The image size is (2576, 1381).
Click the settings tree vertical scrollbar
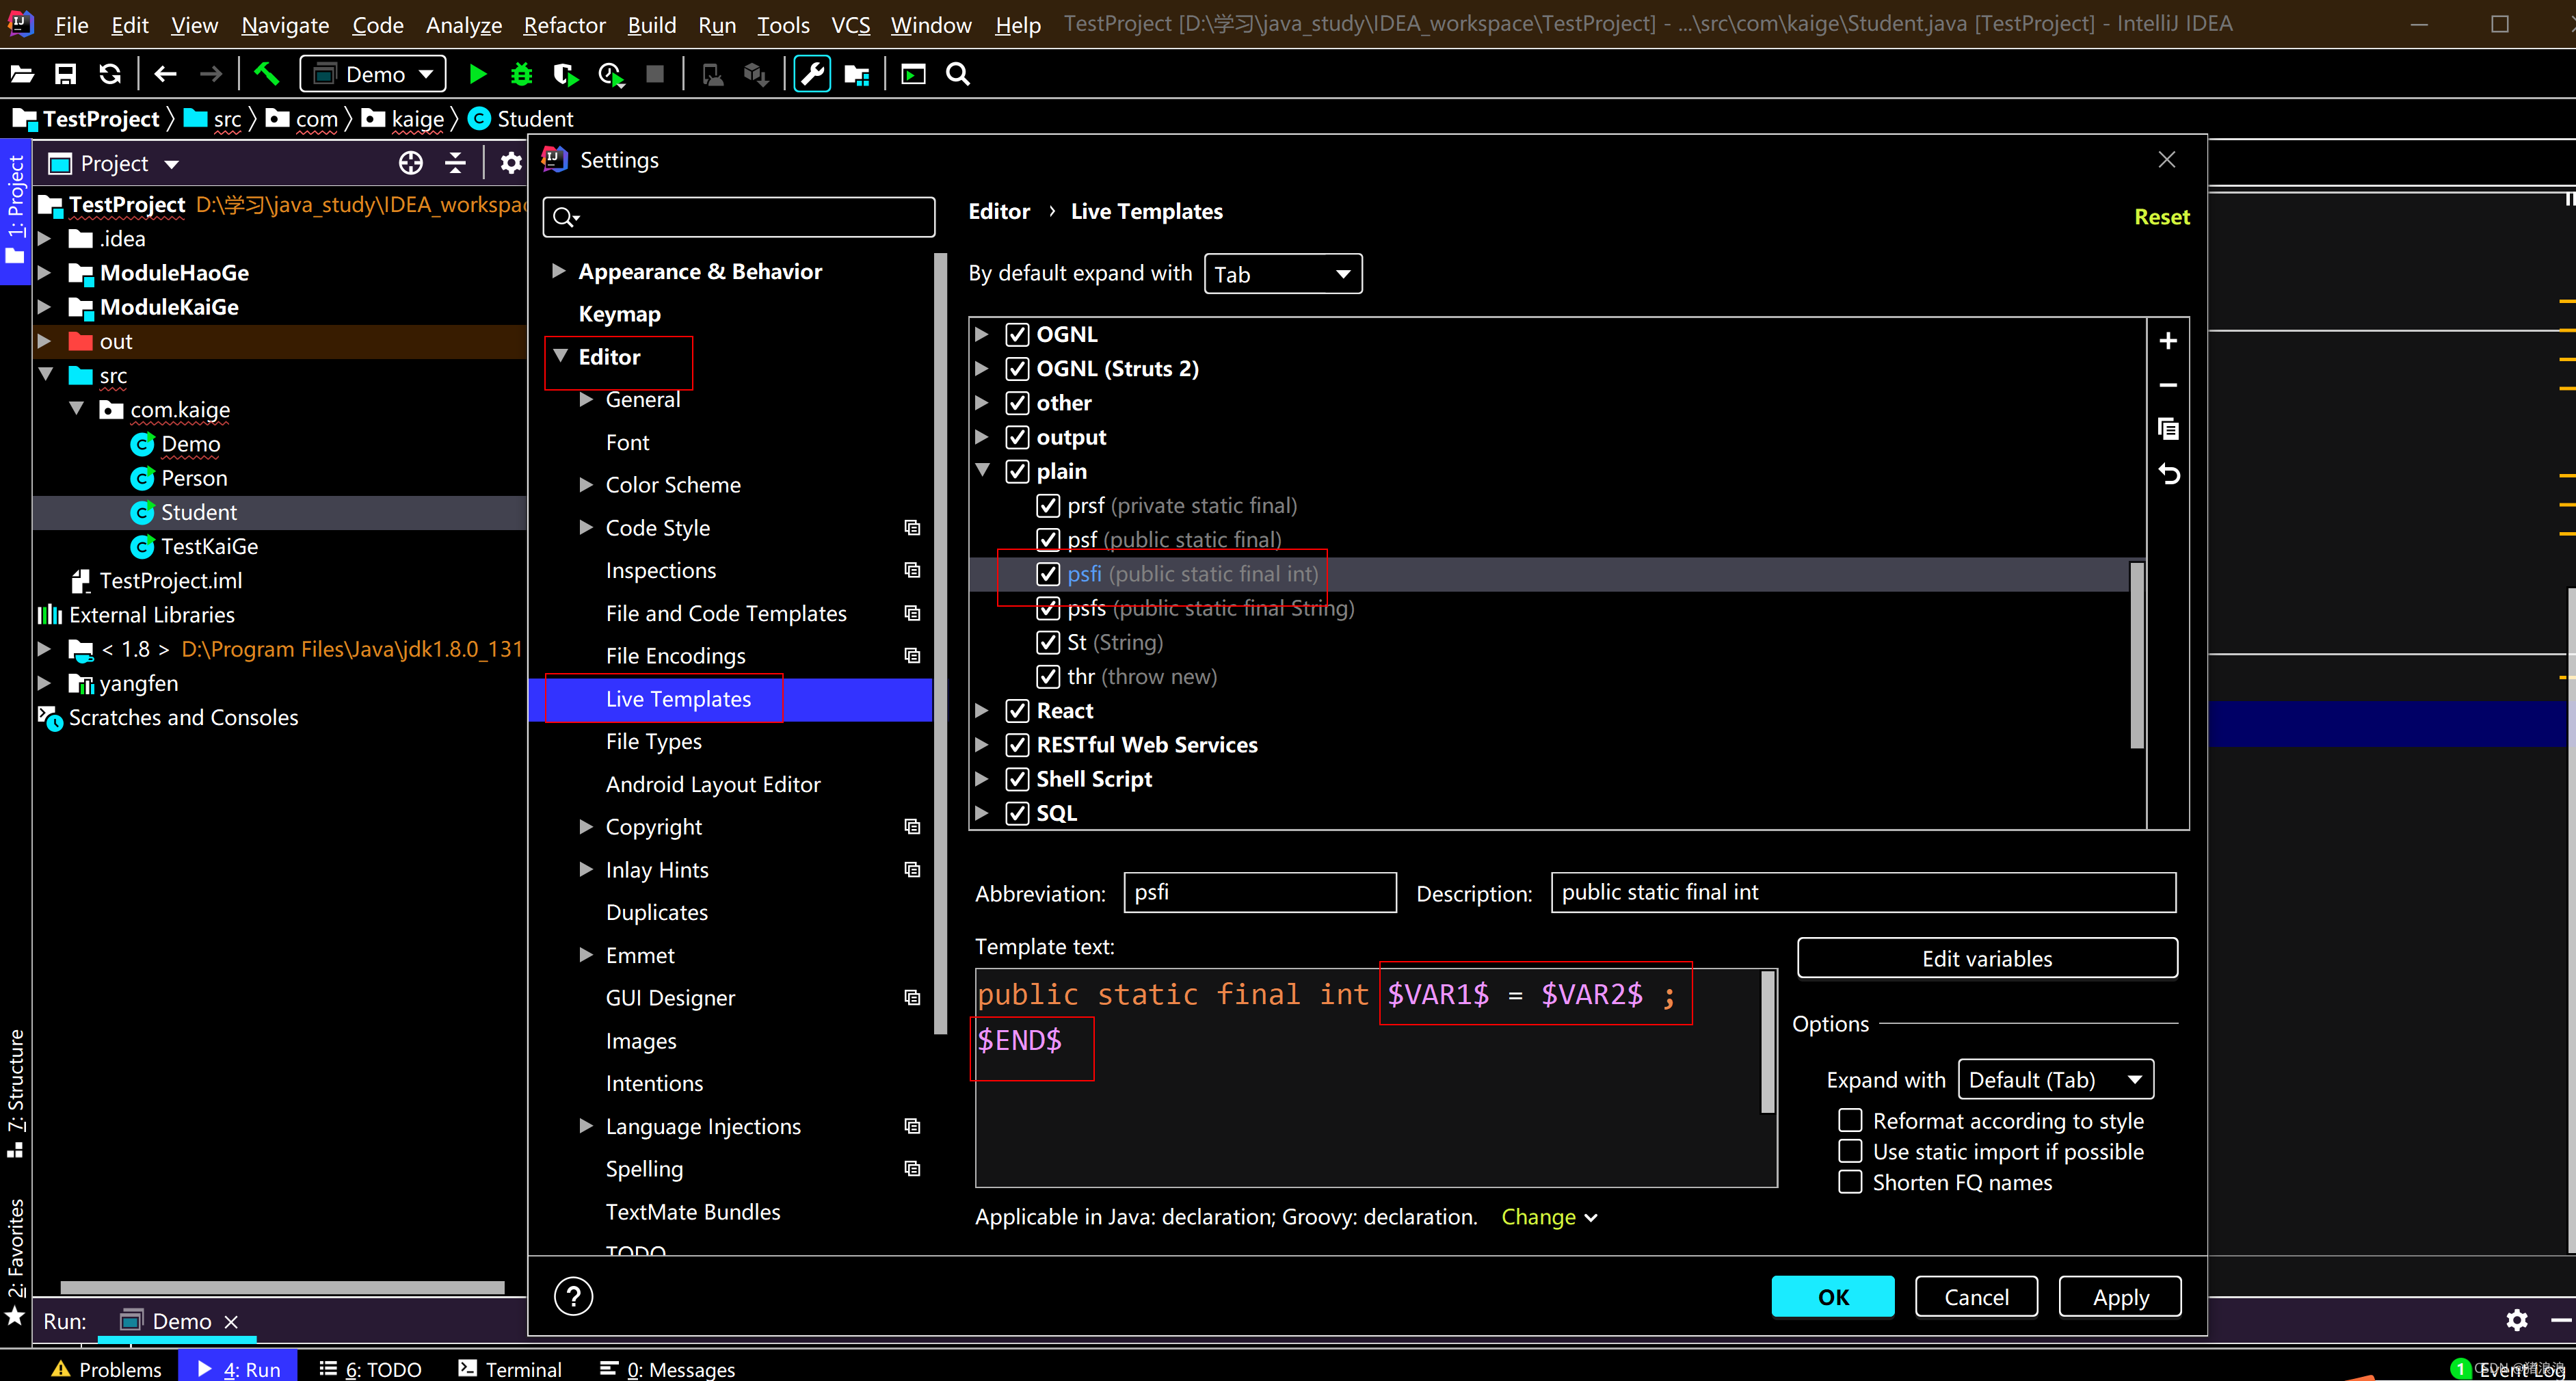pyautogui.click(x=939, y=644)
